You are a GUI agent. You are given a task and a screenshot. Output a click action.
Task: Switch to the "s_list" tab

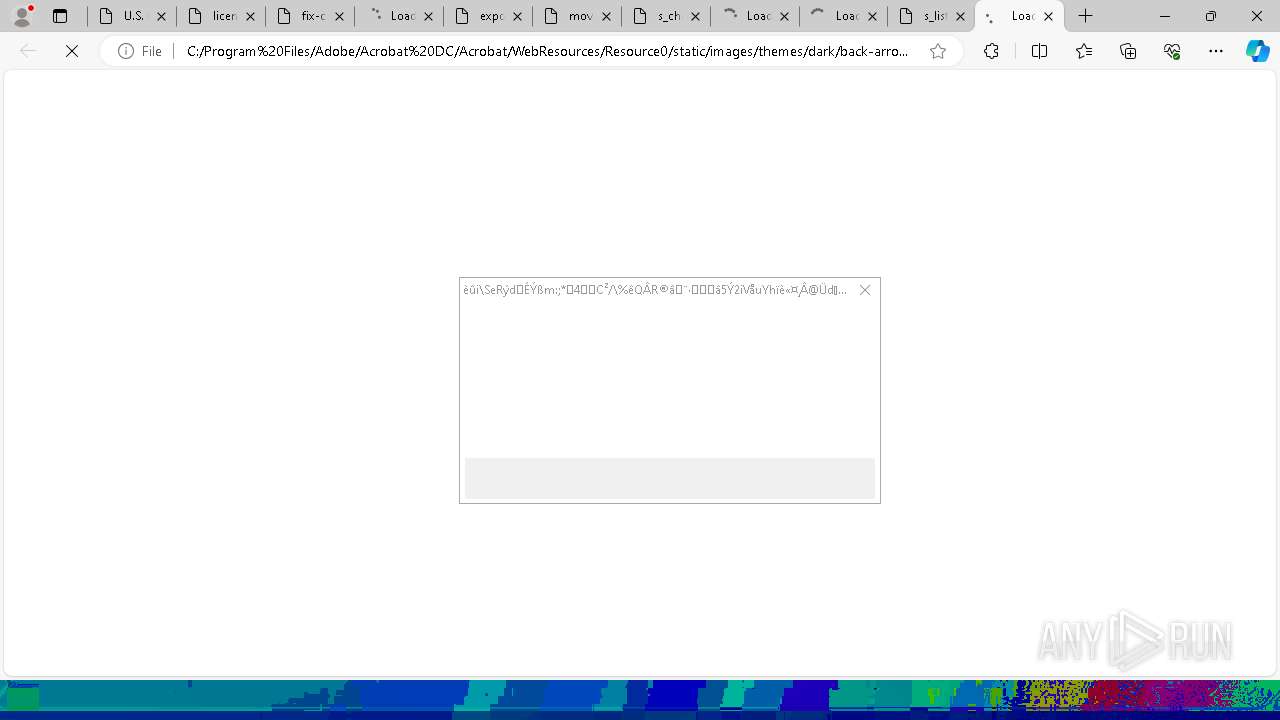(933, 16)
